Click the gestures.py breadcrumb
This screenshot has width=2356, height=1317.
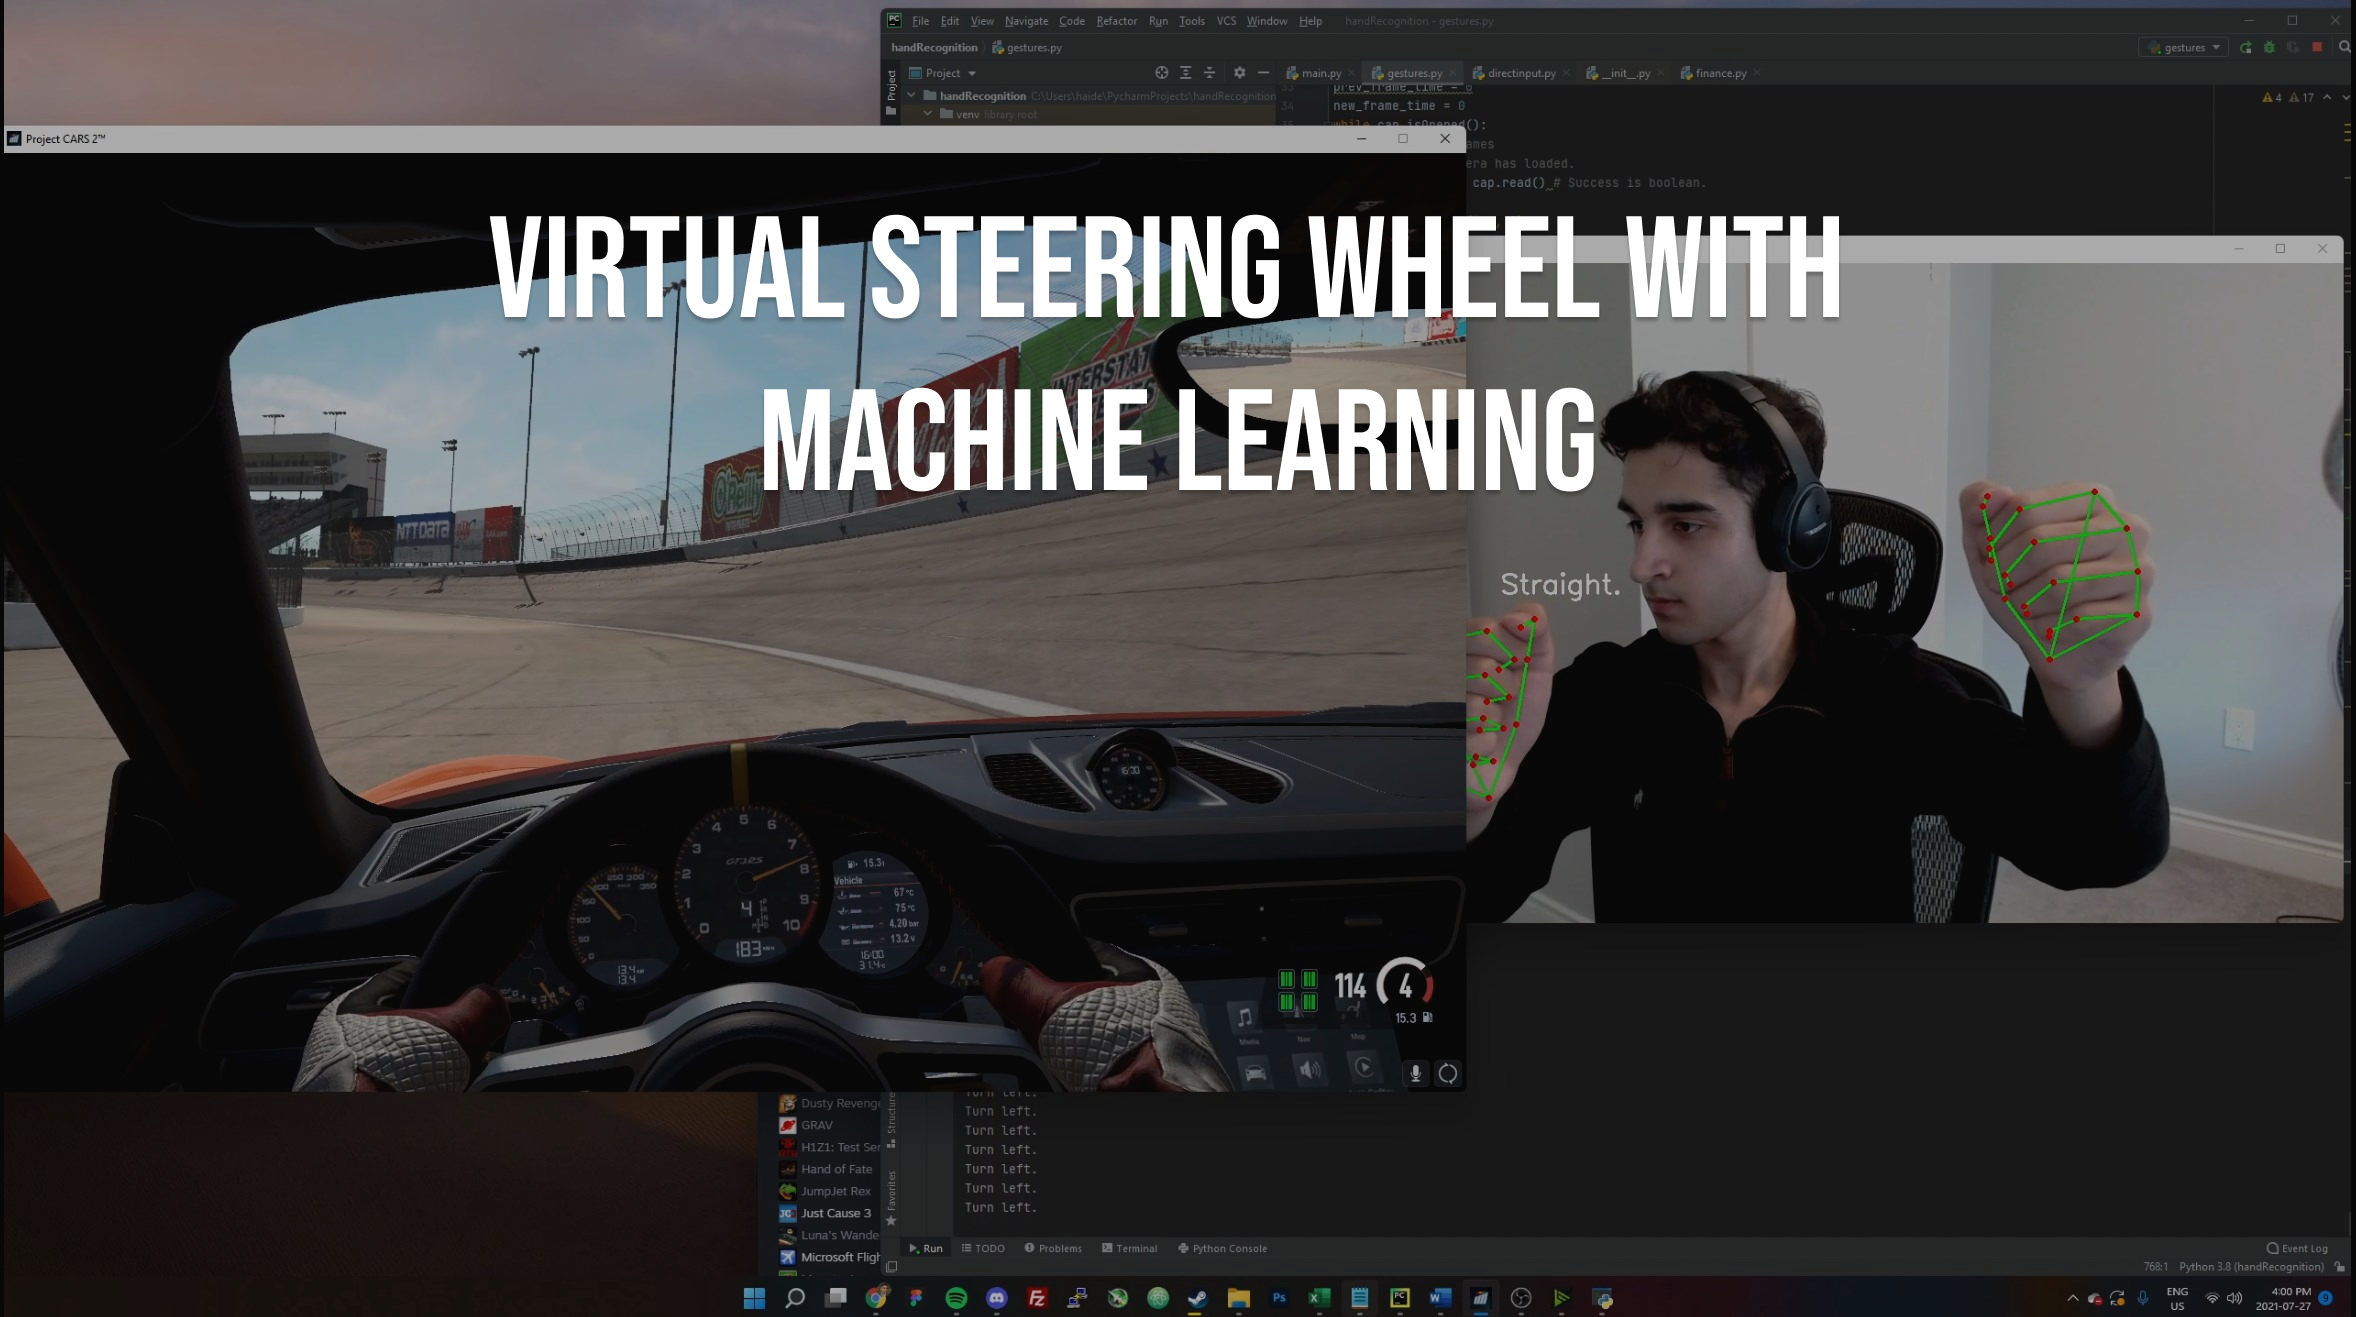pos(1027,47)
